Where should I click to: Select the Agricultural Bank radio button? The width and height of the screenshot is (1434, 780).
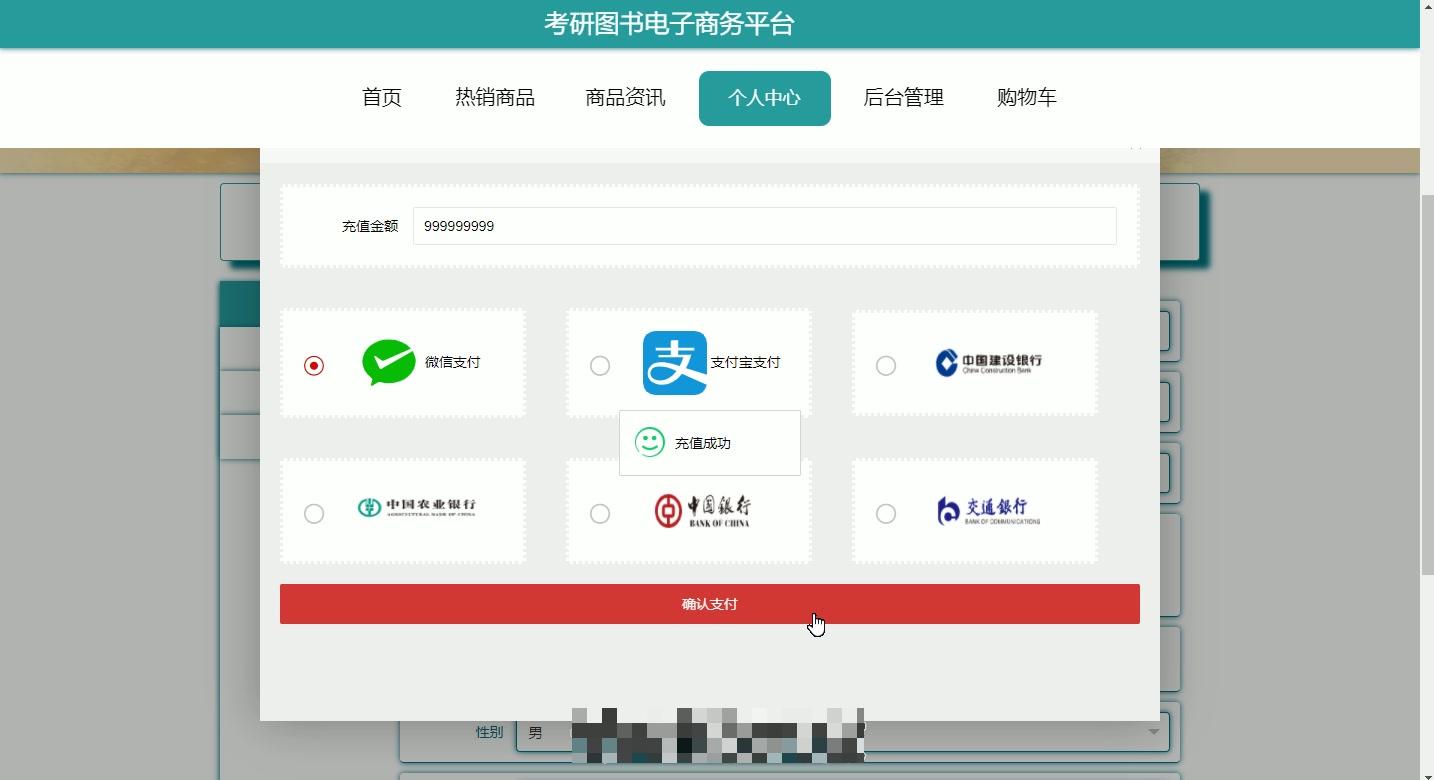pyautogui.click(x=314, y=514)
